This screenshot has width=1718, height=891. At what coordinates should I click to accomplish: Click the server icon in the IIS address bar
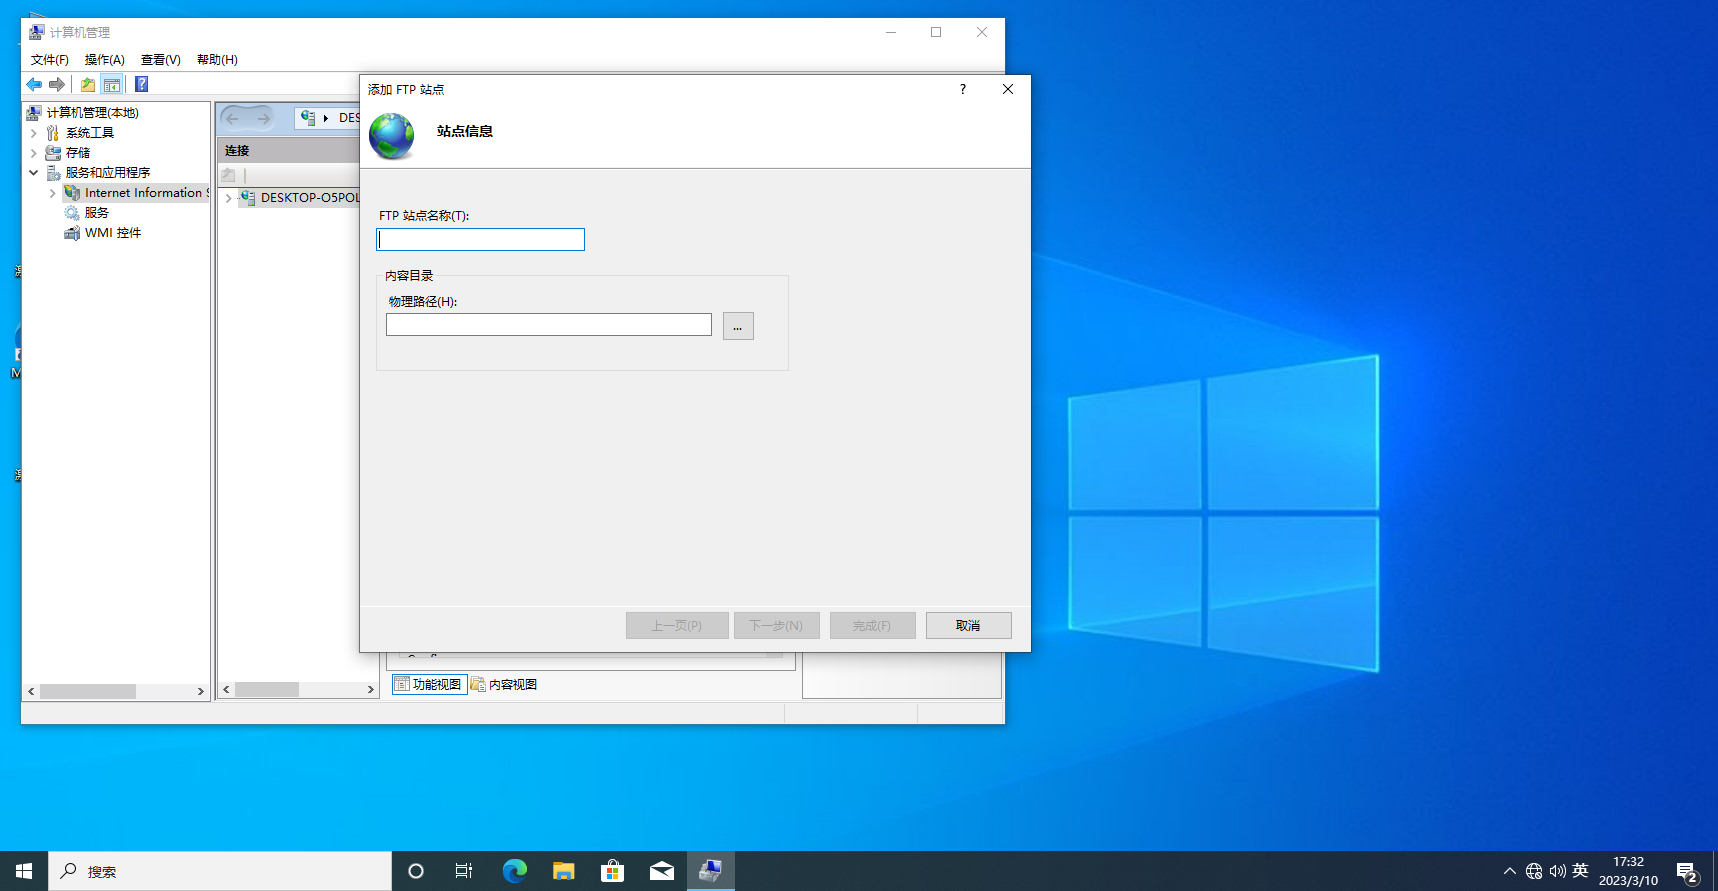[308, 118]
